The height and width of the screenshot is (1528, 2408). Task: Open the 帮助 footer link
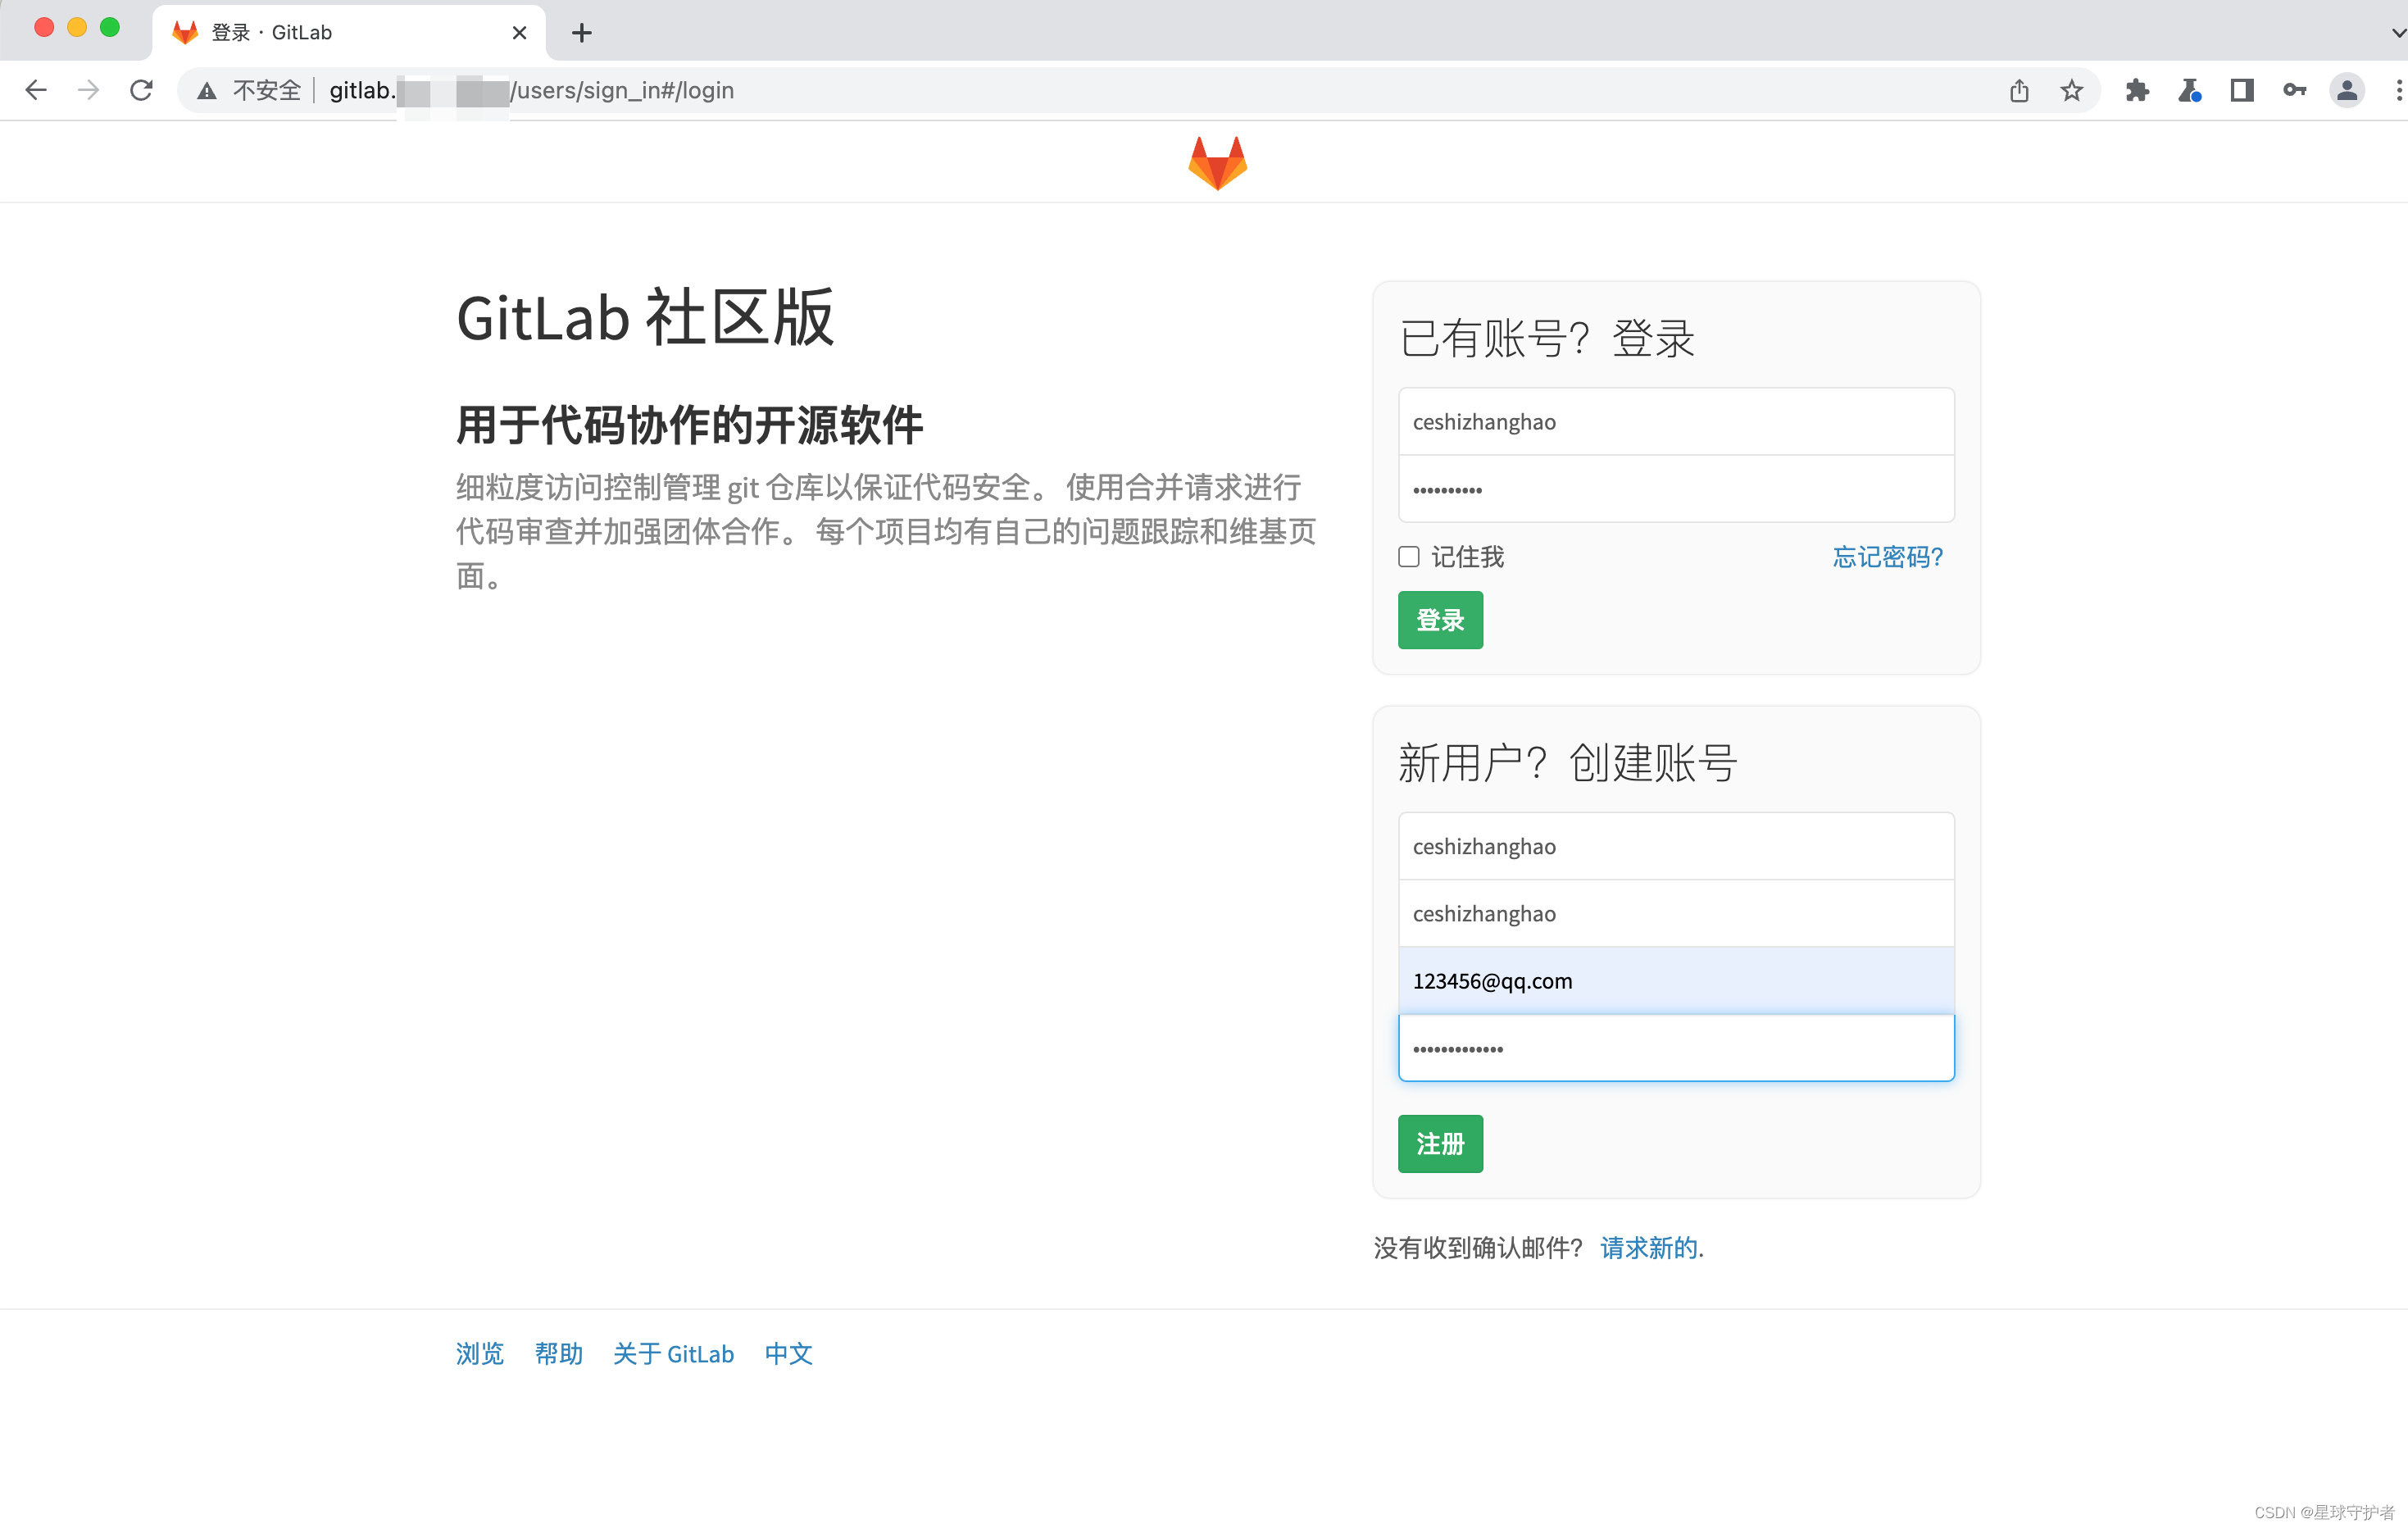pyautogui.click(x=558, y=1353)
